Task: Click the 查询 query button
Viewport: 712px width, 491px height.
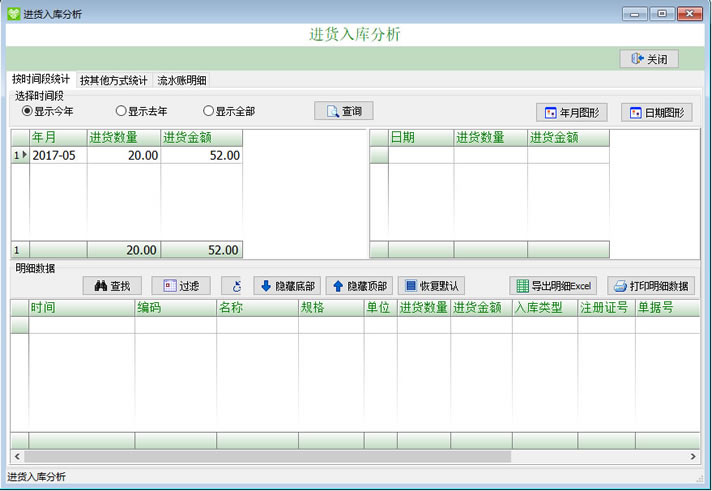Action: coord(344,111)
